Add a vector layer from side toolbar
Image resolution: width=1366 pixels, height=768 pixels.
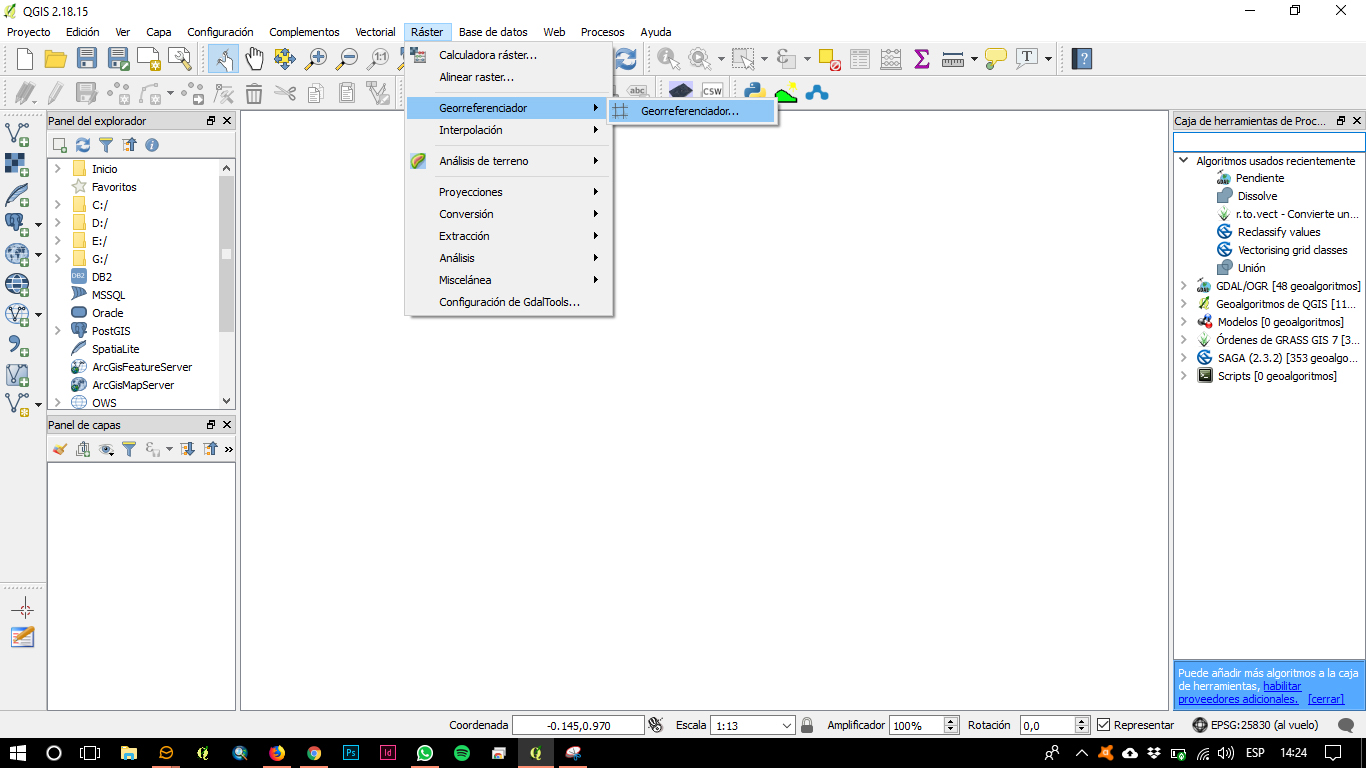click(x=18, y=132)
